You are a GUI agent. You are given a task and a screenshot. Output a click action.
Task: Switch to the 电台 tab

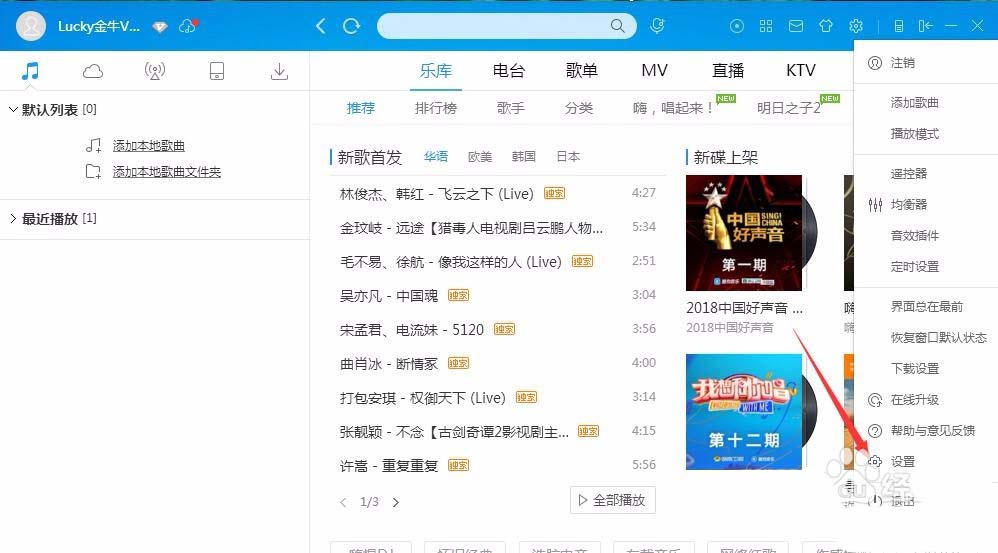(x=509, y=70)
